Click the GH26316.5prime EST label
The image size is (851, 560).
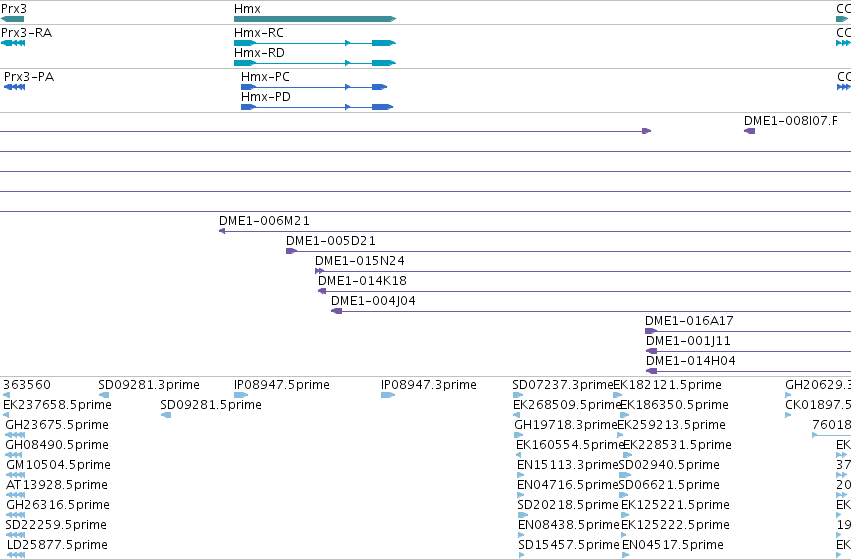58,506
